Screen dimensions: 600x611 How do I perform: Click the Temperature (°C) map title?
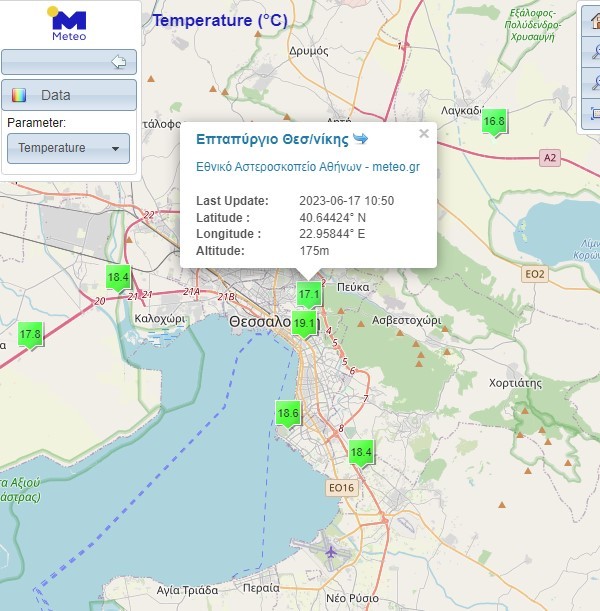click(x=220, y=21)
